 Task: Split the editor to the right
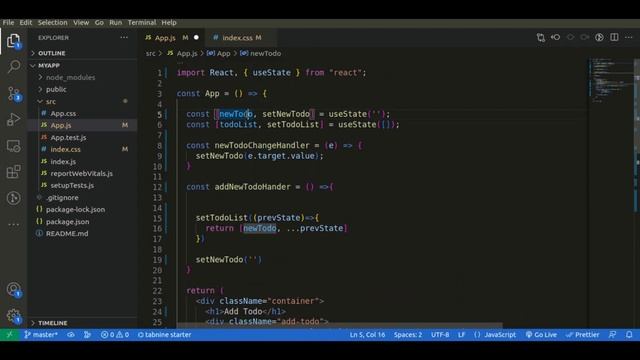614,38
